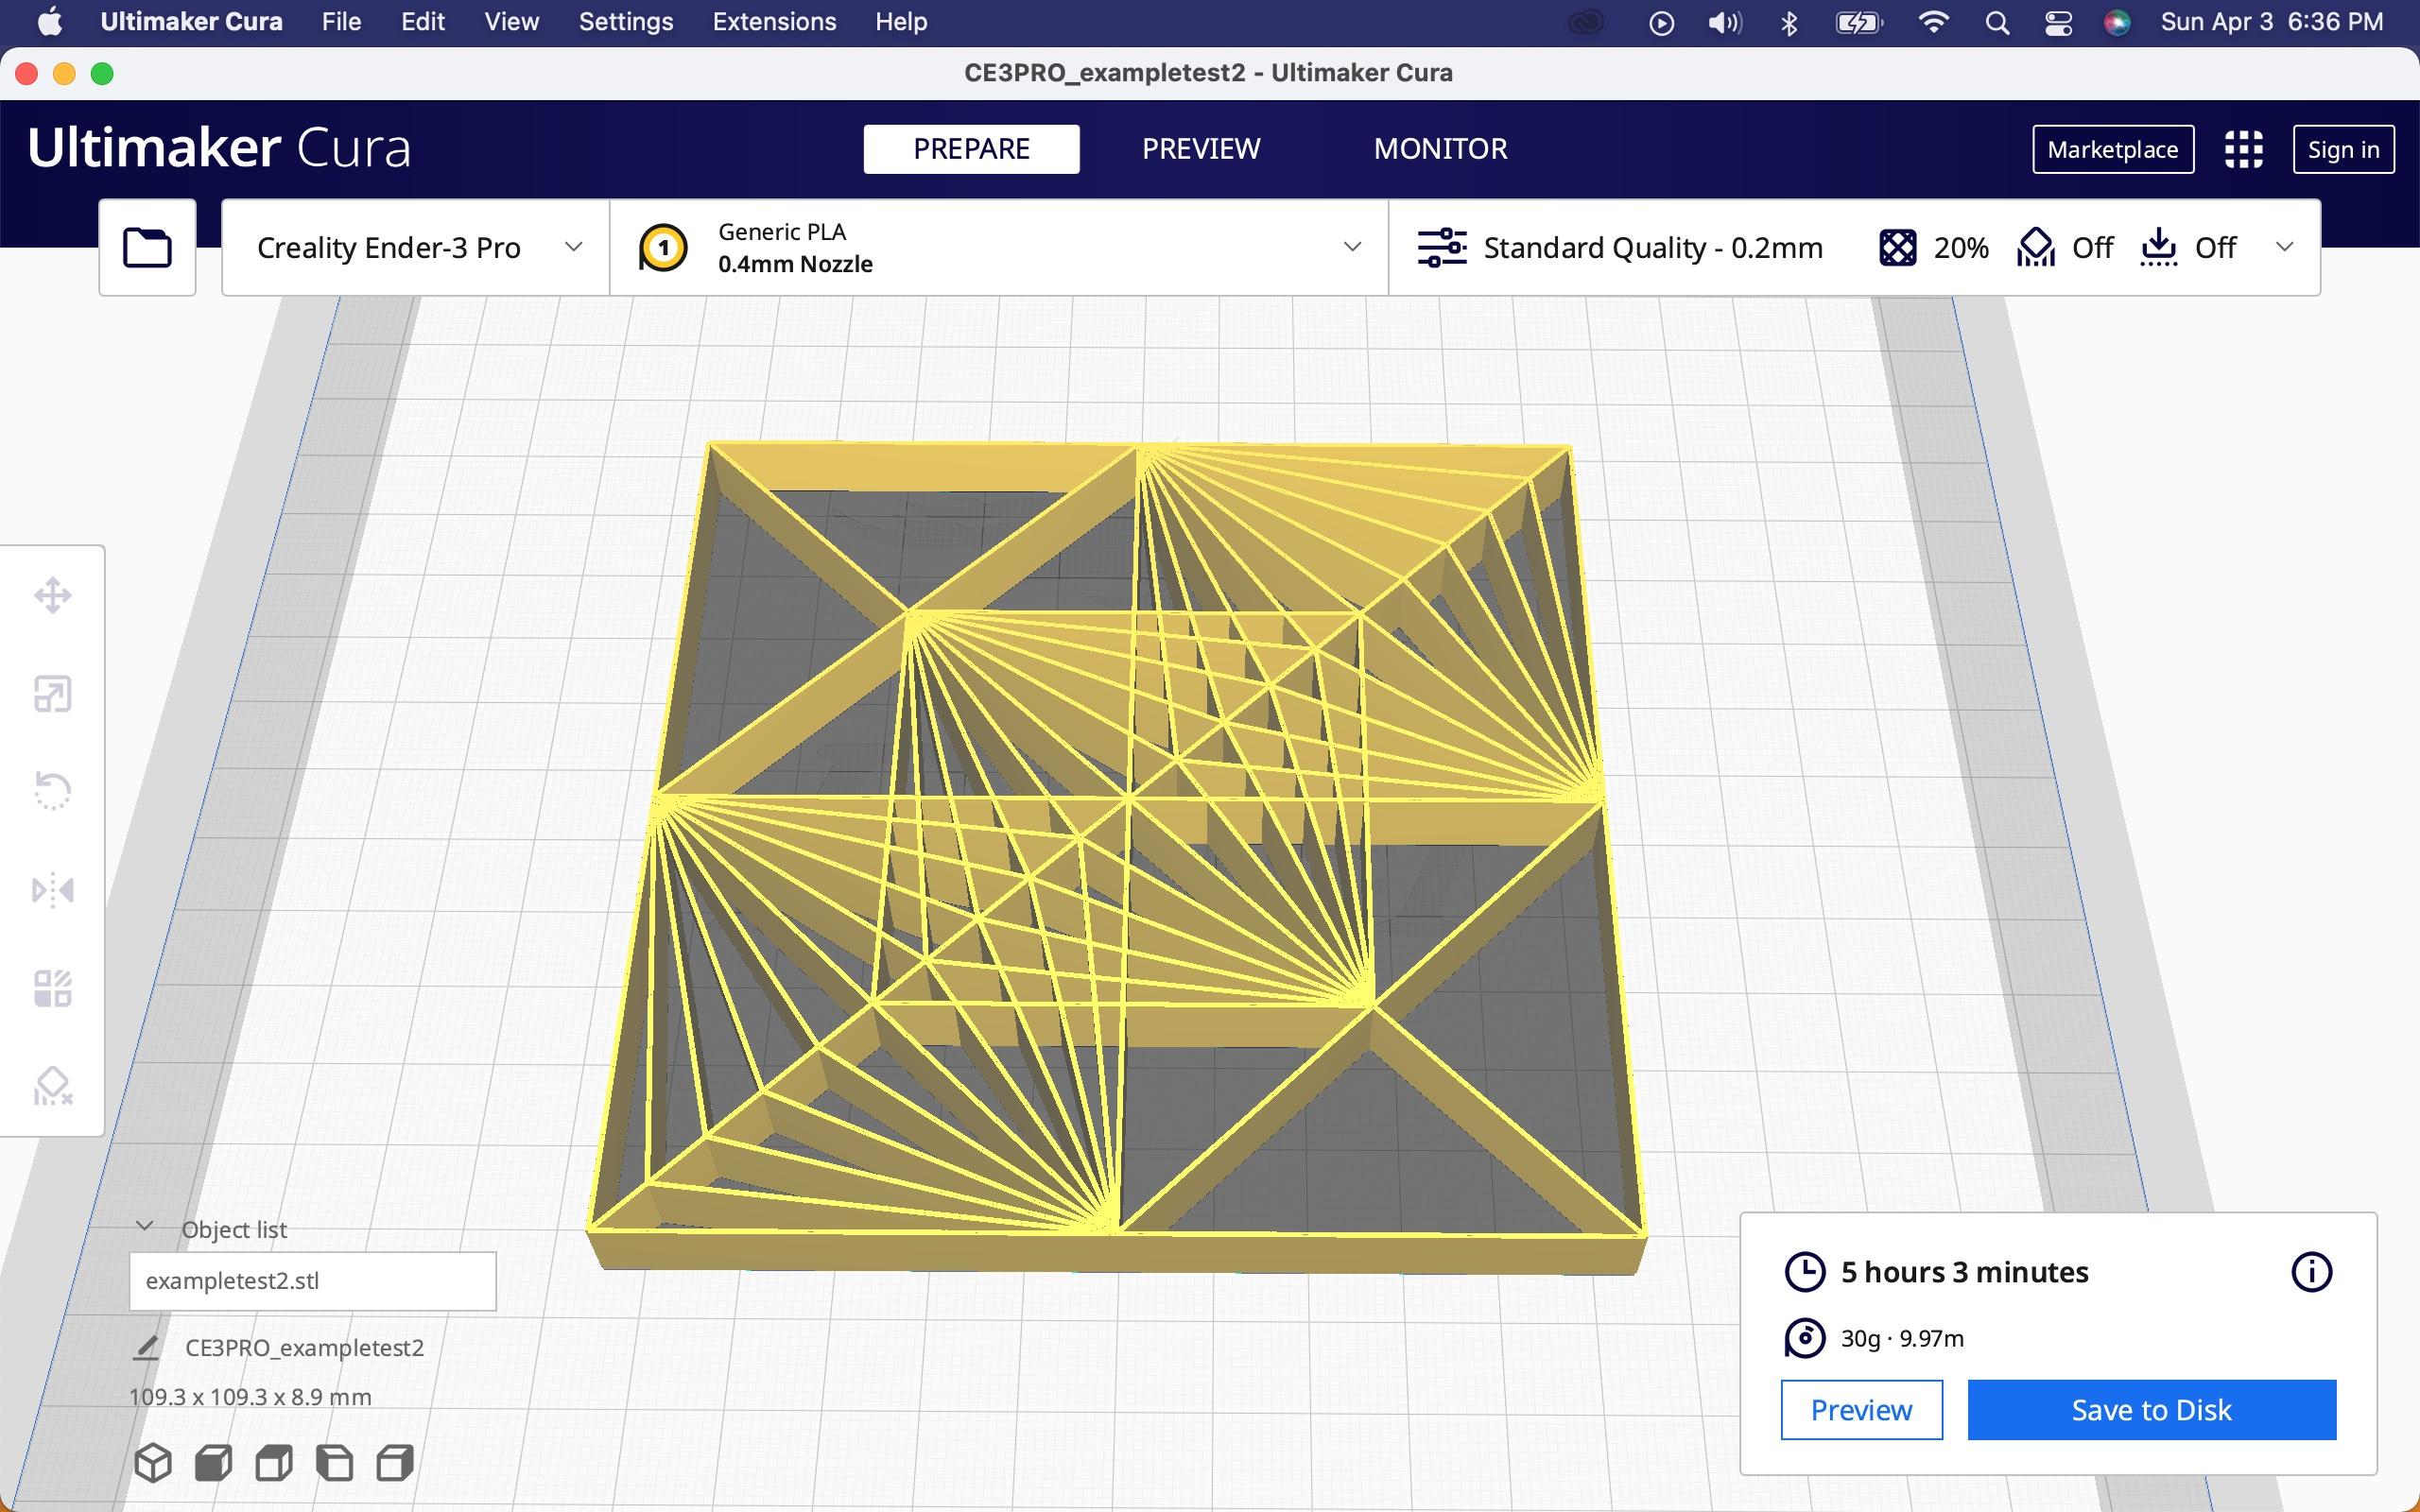
Task: Open the Marketplace
Action: [x=2112, y=149]
